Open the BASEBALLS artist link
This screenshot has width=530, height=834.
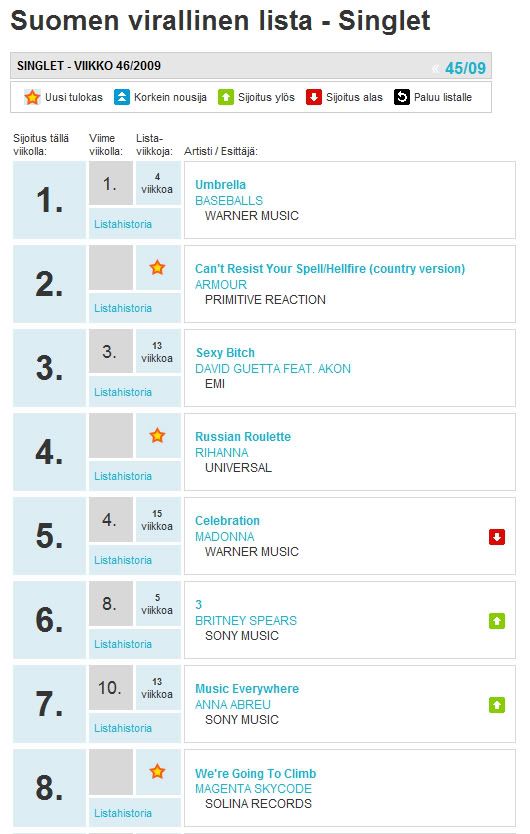coord(229,201)
